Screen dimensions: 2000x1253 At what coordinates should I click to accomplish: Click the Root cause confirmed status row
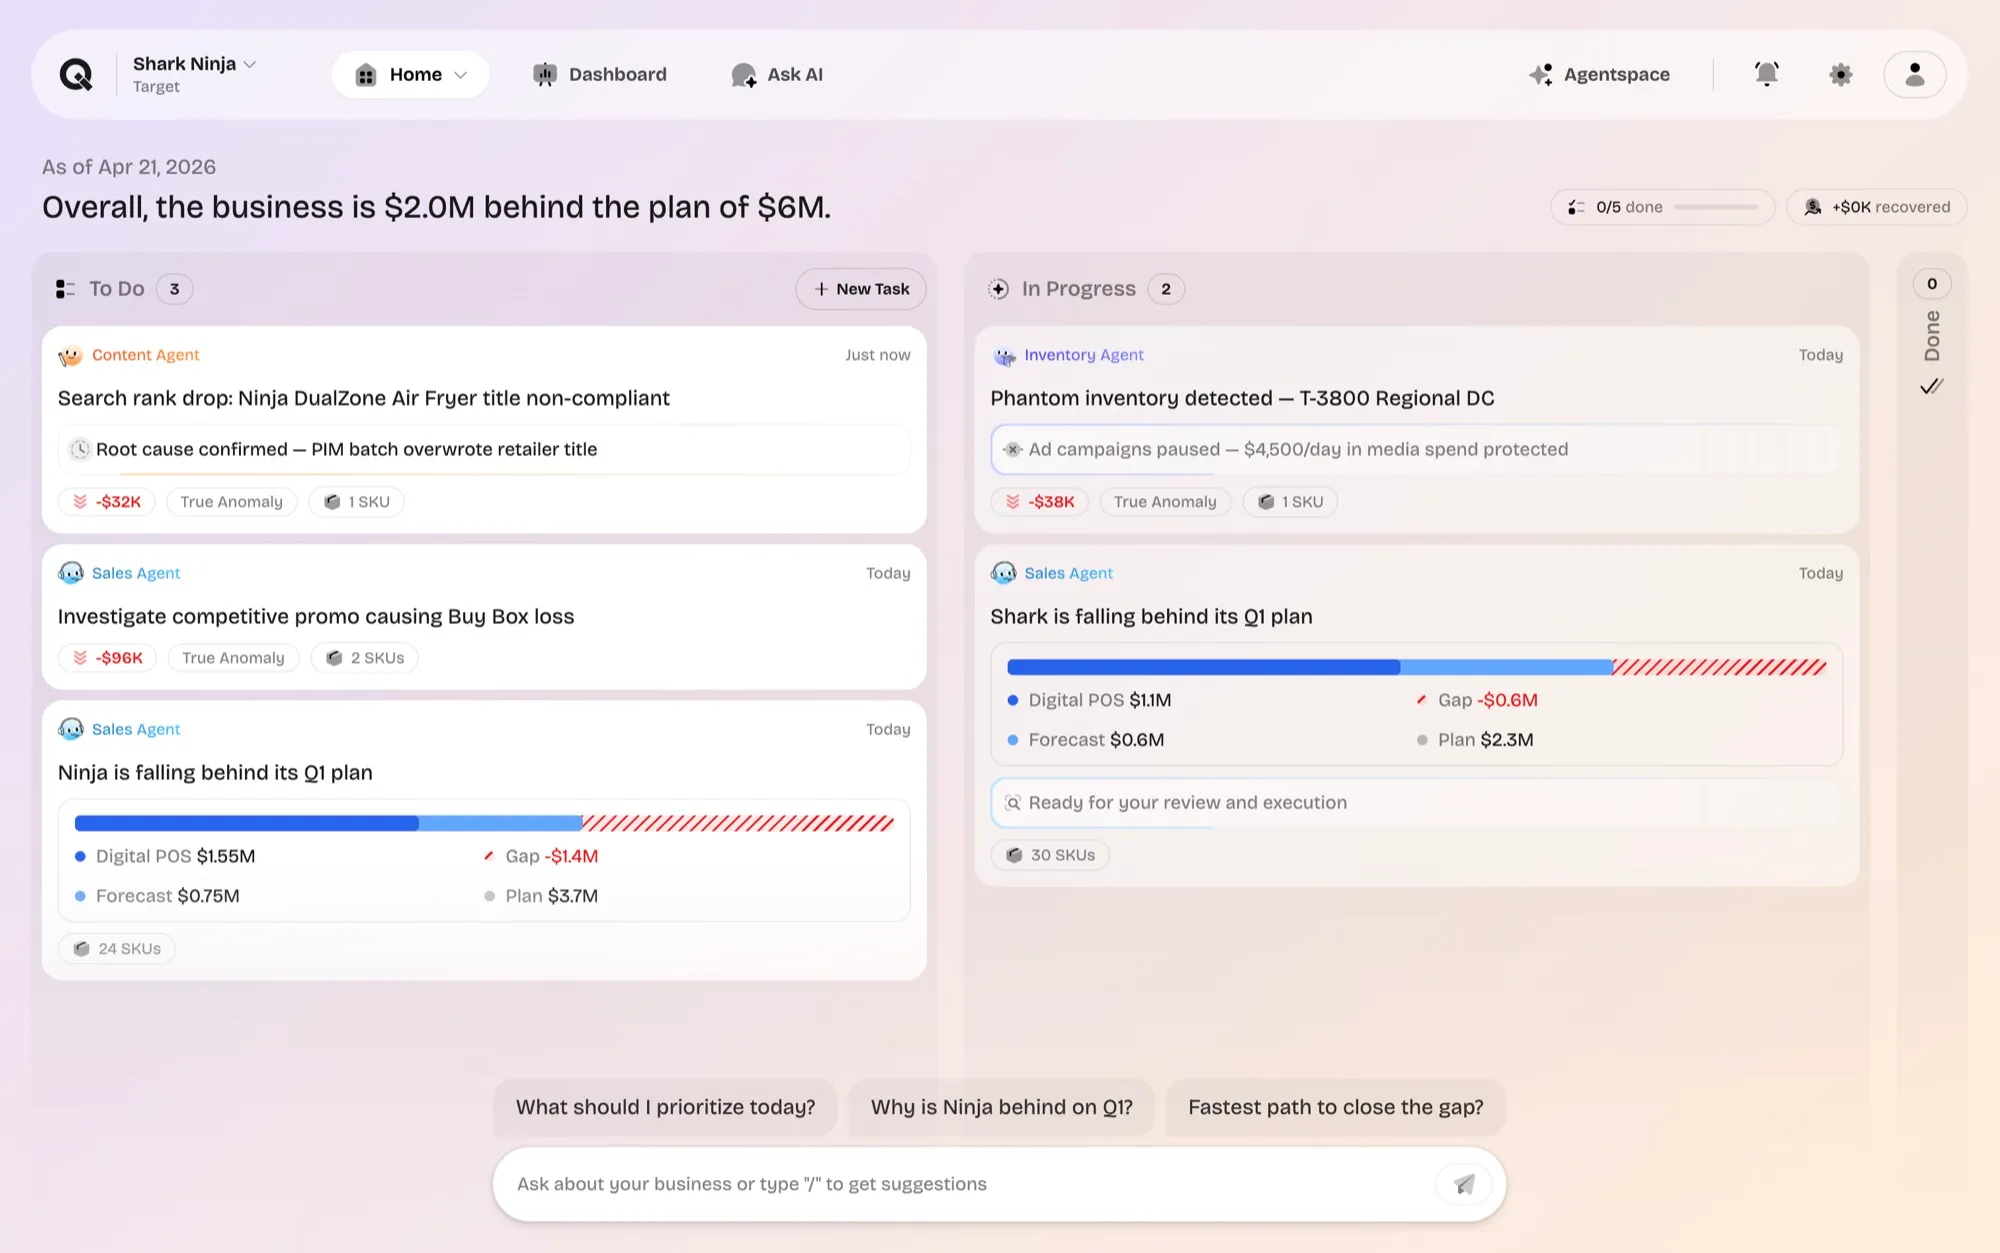coord(484,450)
